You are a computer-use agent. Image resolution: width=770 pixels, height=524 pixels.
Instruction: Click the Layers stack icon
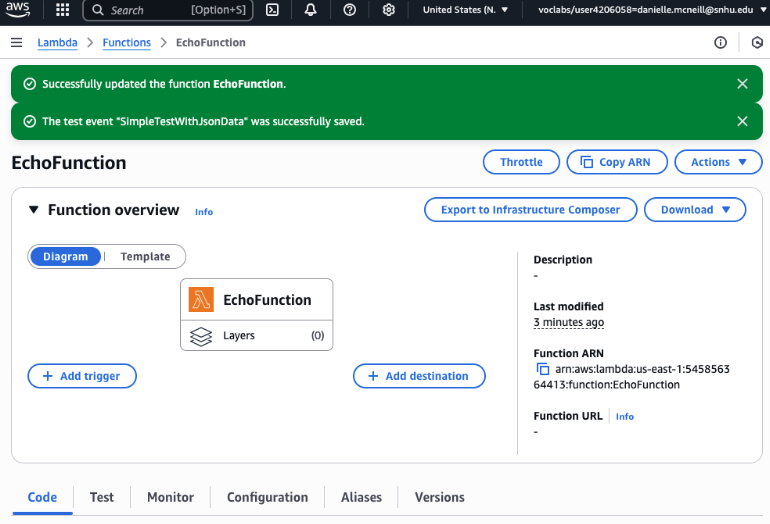tap(201, 336)
